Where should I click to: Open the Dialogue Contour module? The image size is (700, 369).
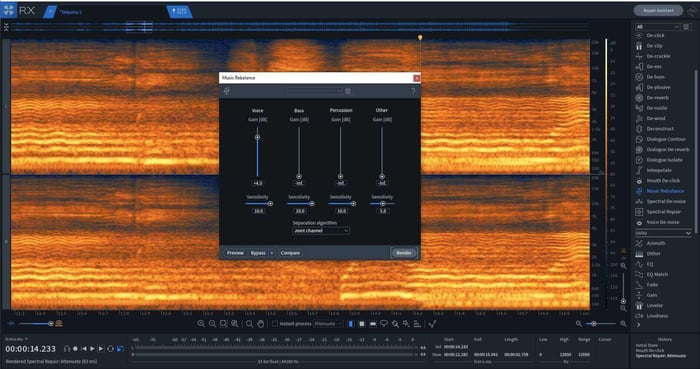[x=666, y=139]
